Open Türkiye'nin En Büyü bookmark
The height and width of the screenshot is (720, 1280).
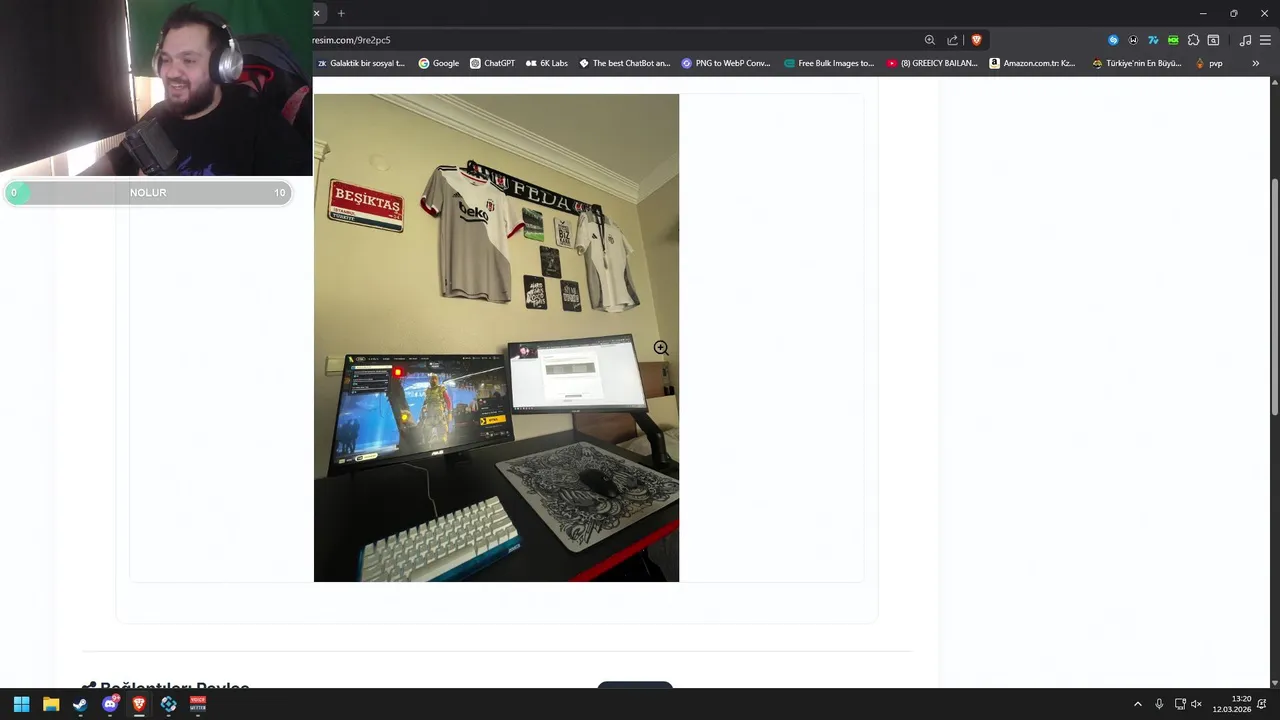click(1137, 63)
